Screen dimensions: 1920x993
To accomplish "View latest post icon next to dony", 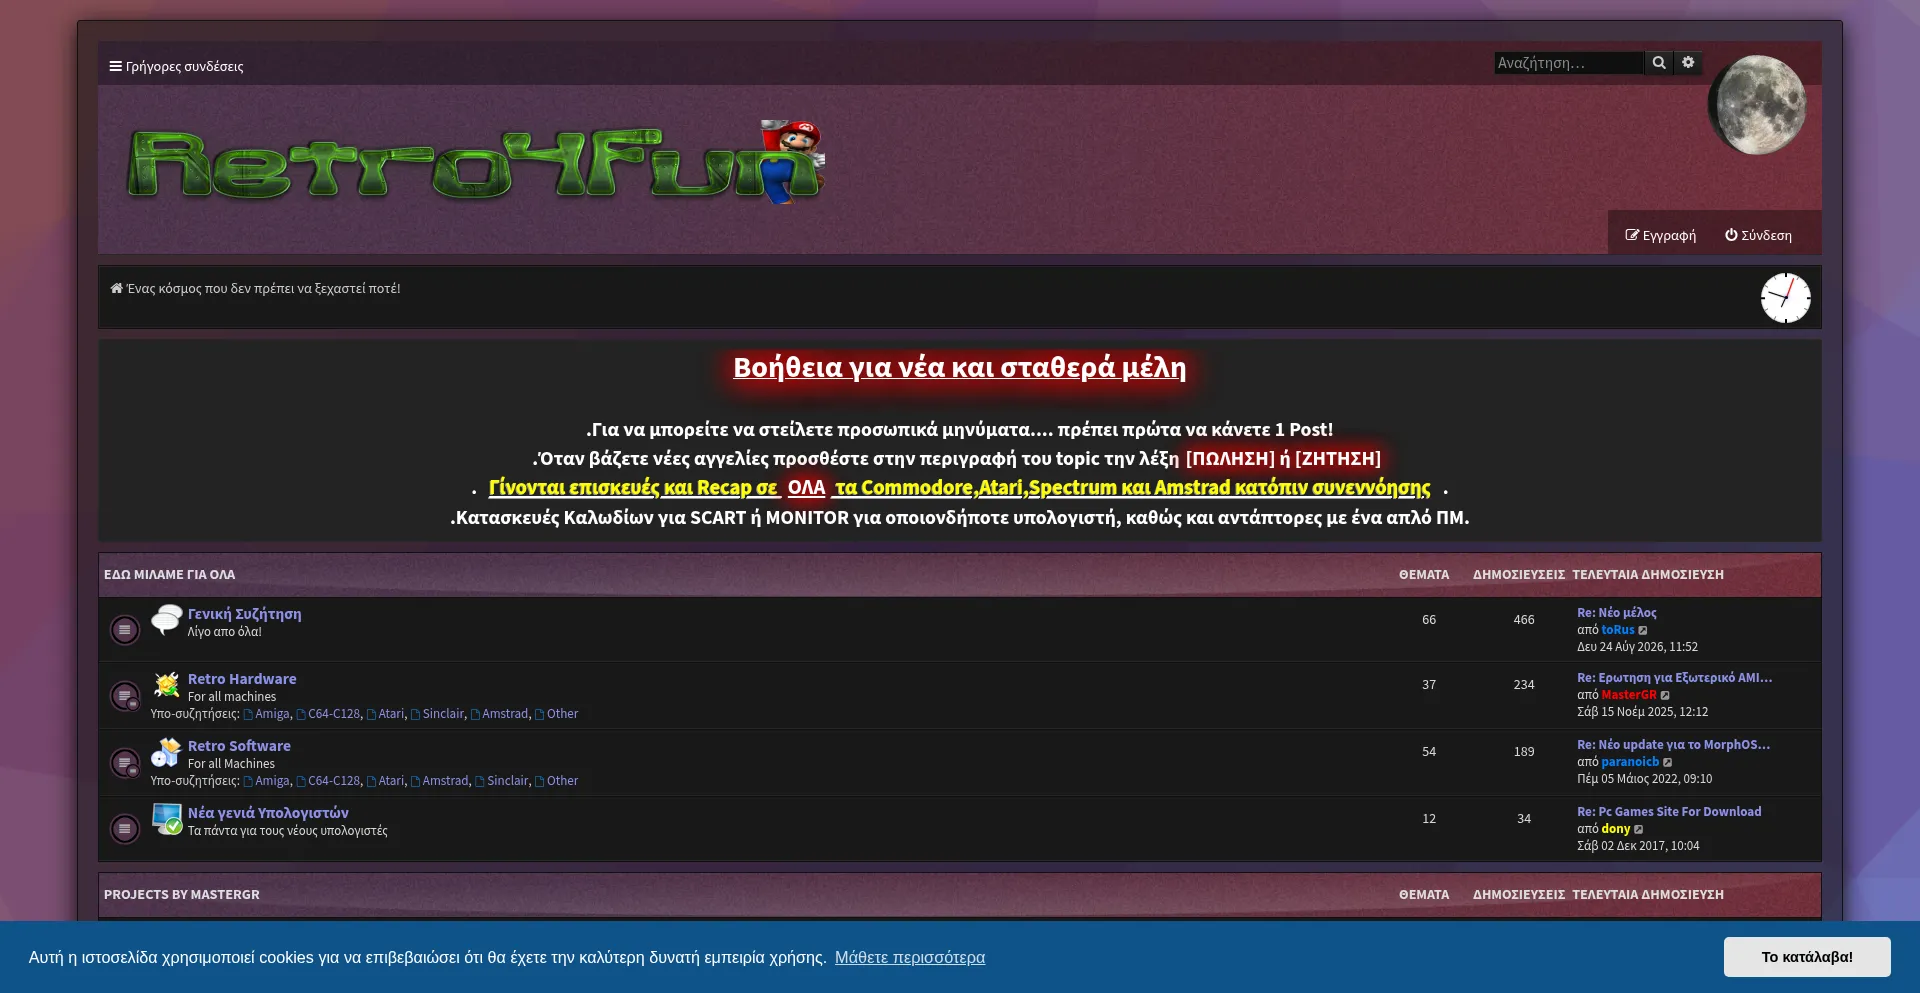I will tap(1638, 829).
